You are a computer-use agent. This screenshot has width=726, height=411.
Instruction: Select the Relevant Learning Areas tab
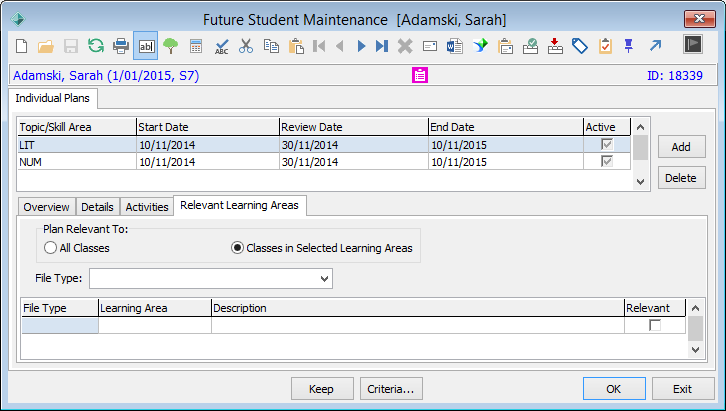[x=239, y=205]
